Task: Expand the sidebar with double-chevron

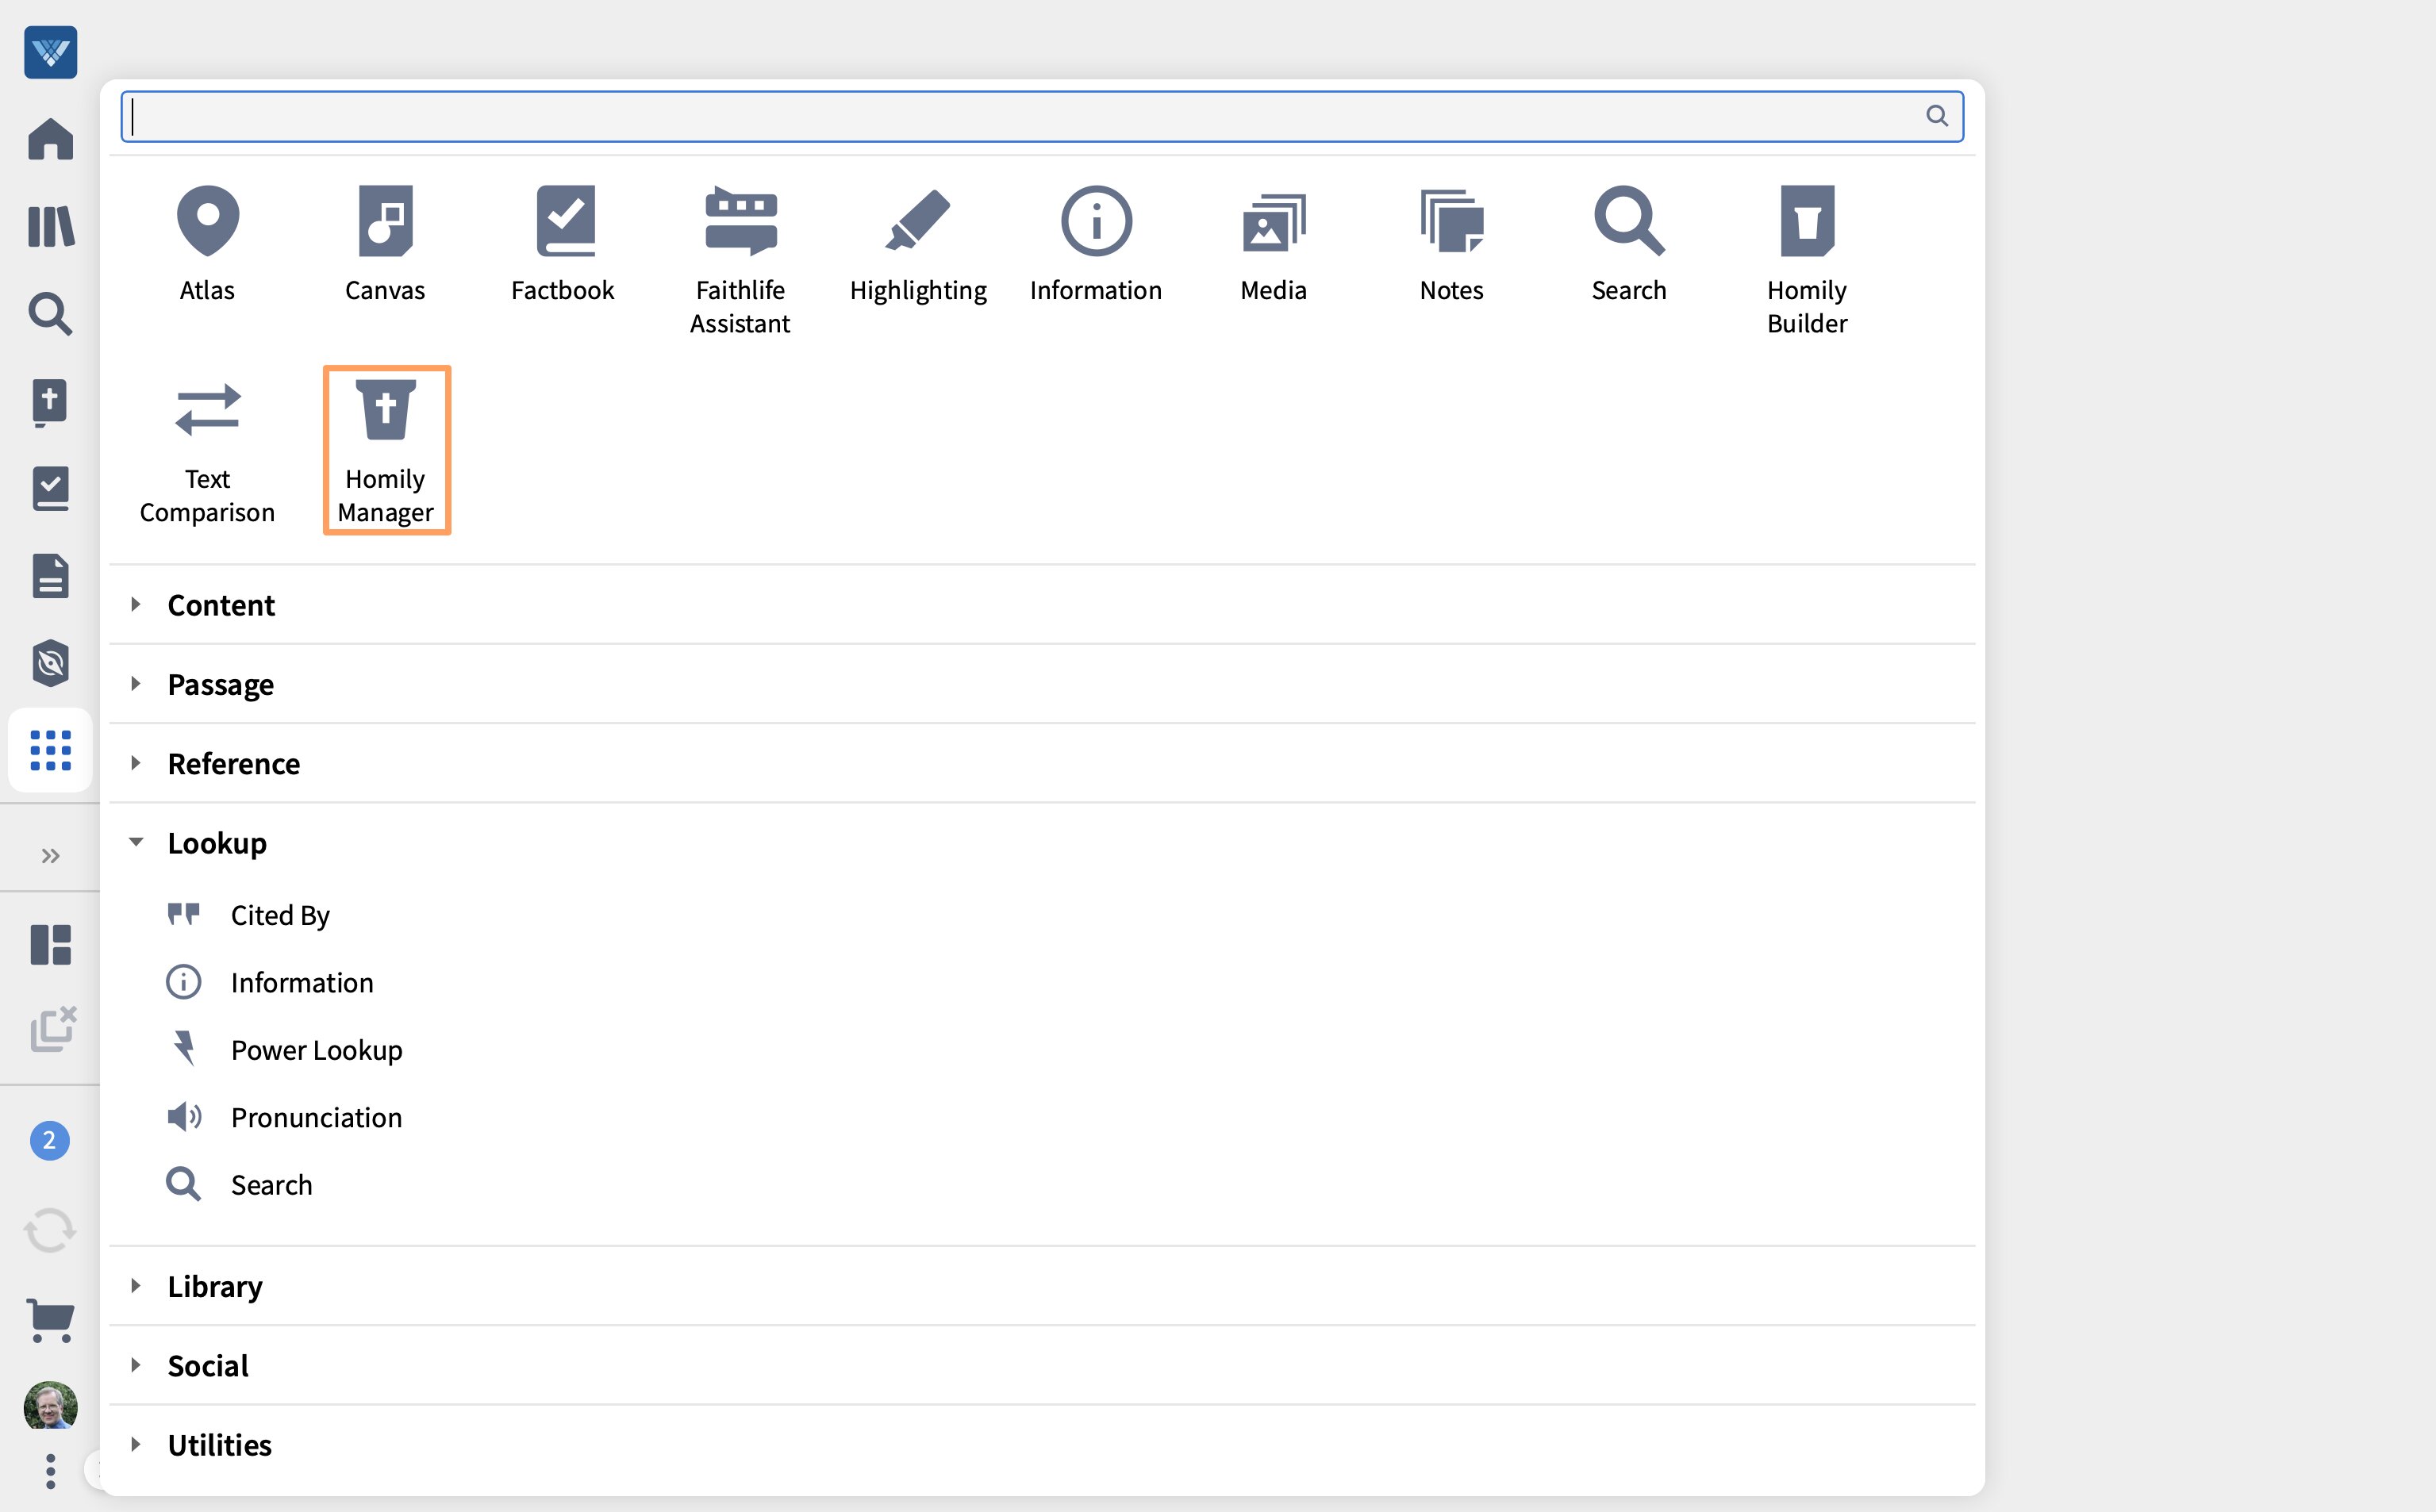Action: (x=50, y=856)
